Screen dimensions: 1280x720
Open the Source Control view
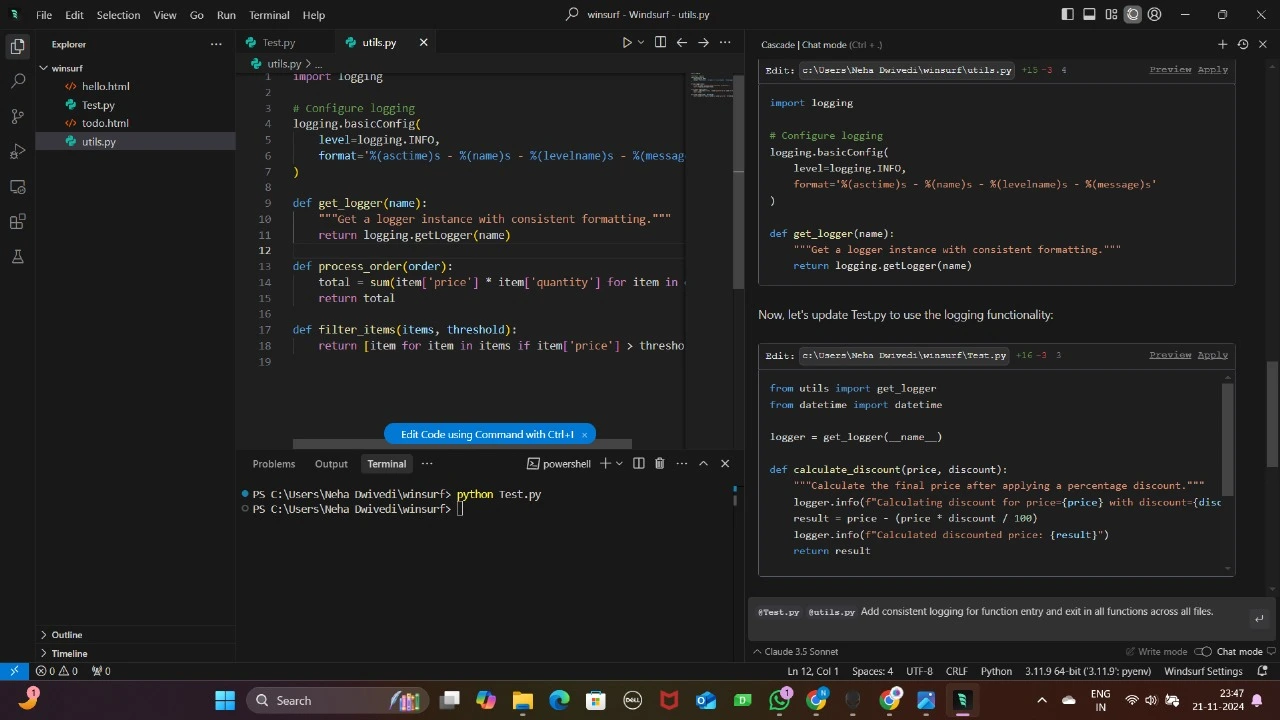(17, 116)
